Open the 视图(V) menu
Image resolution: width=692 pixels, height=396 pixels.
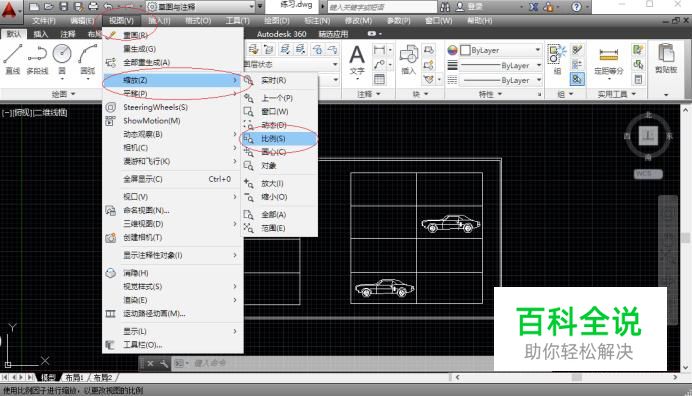pos(121,21)
